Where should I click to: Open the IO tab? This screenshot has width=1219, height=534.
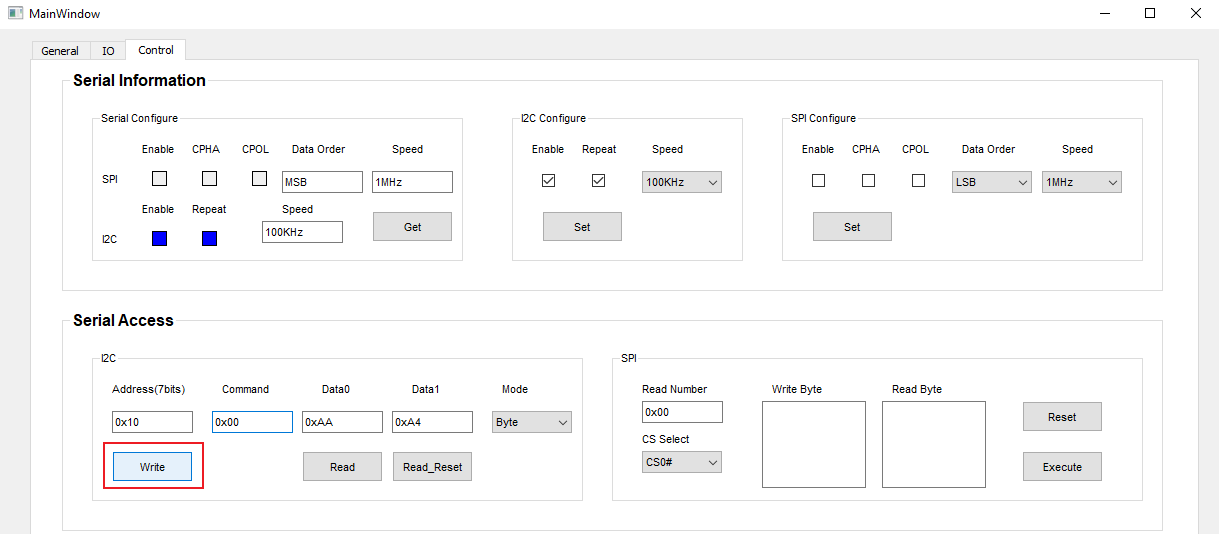click(108, 51)
